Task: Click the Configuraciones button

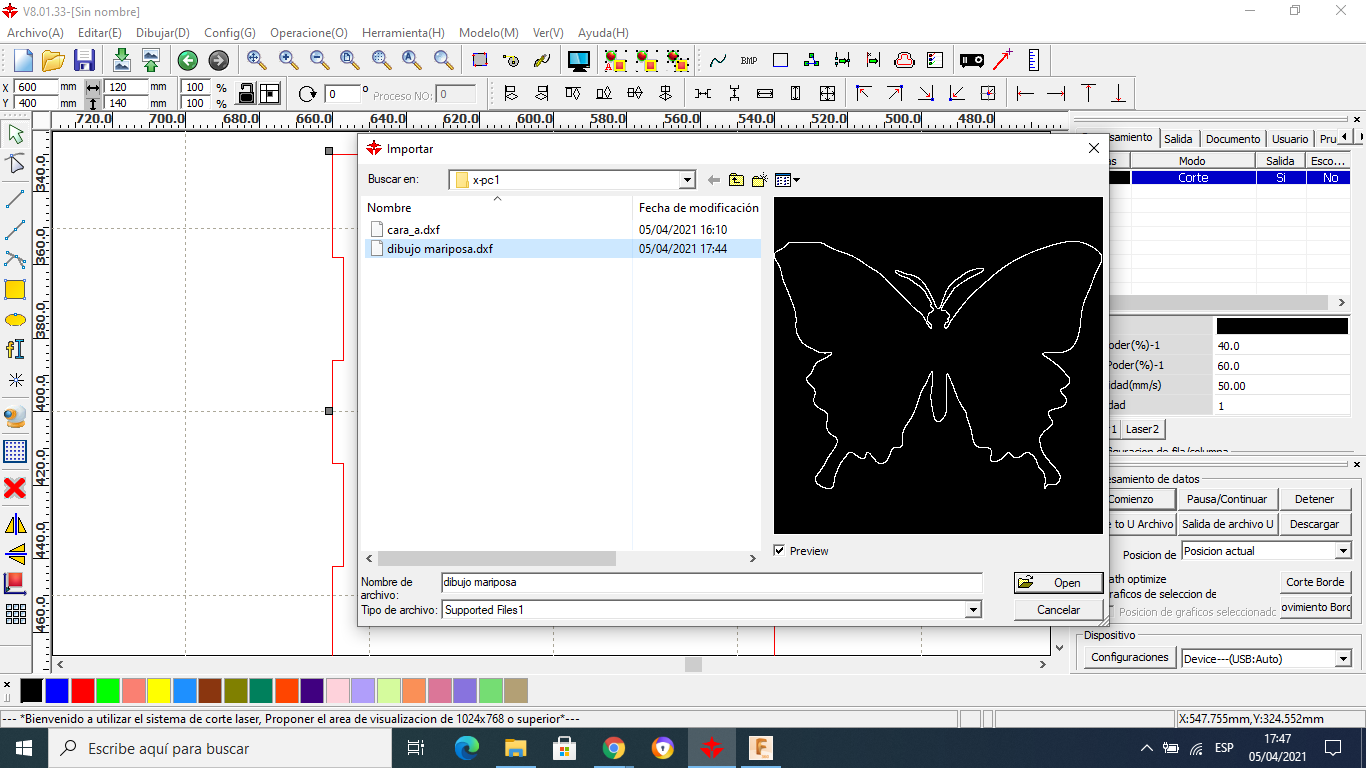Action: [1129, 657]
